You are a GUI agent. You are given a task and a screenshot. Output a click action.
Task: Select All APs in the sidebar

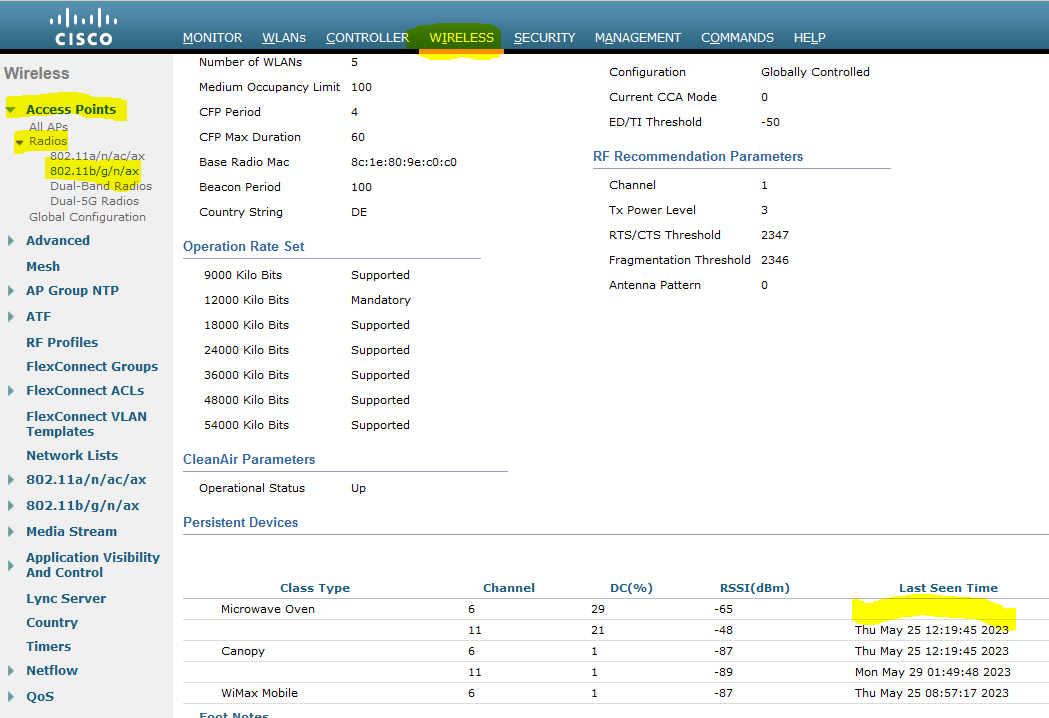pyautogui.click(x=47, y=126)
